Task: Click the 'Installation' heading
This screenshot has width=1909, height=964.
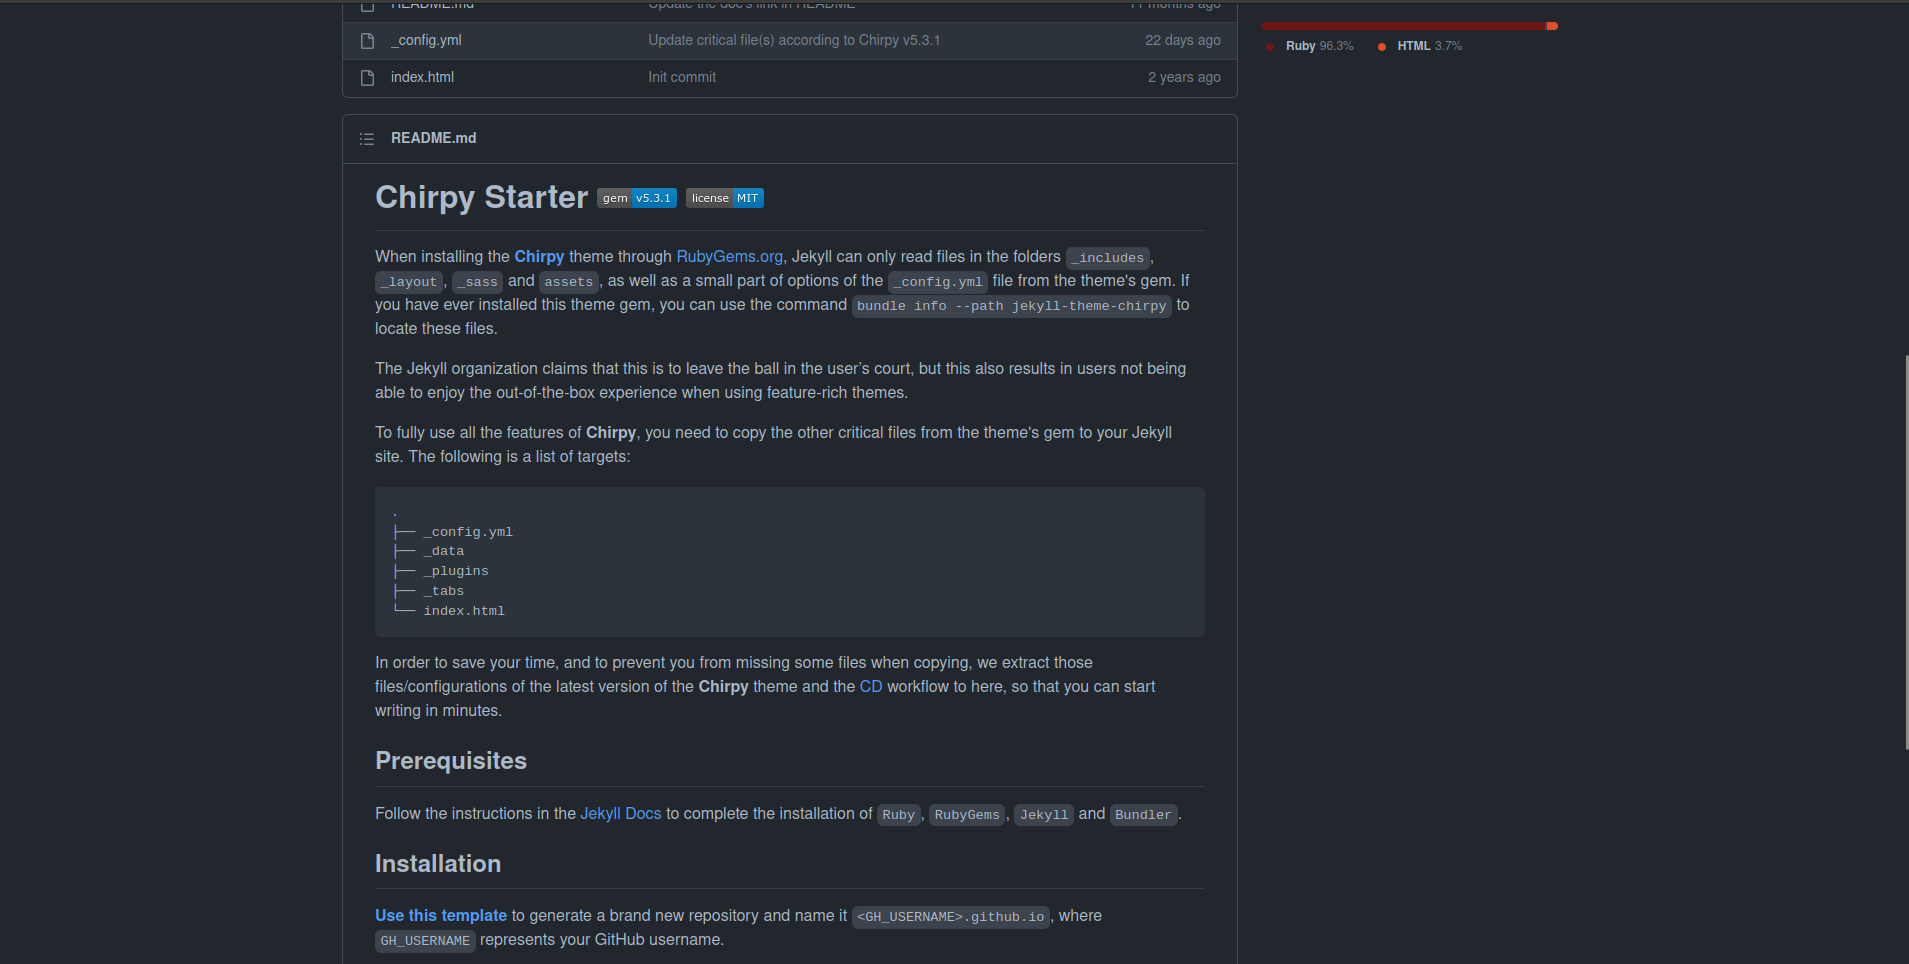Action: [x=438, y=864]
